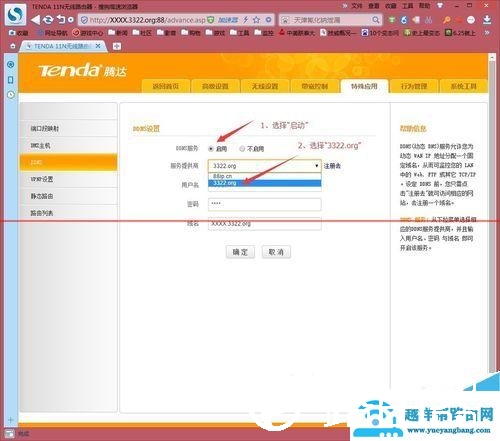Choose the 88ip.cn option in dropdown list
Image resolution: width=500 pixels, height=441 pixels.
click(265, 176)
